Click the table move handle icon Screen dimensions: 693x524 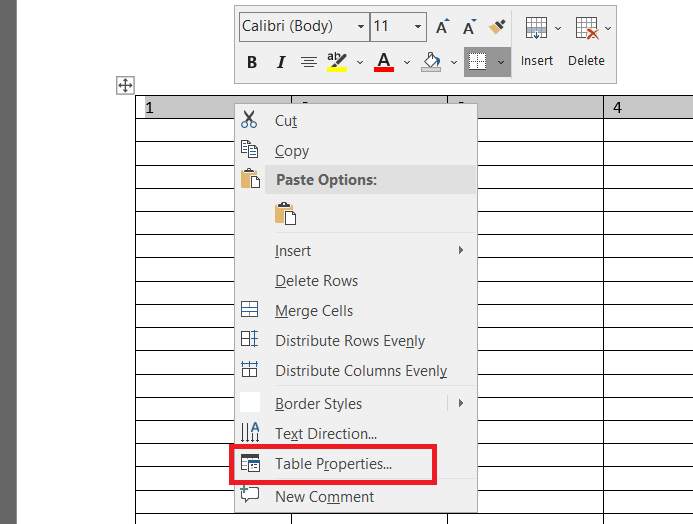point(126,86)
